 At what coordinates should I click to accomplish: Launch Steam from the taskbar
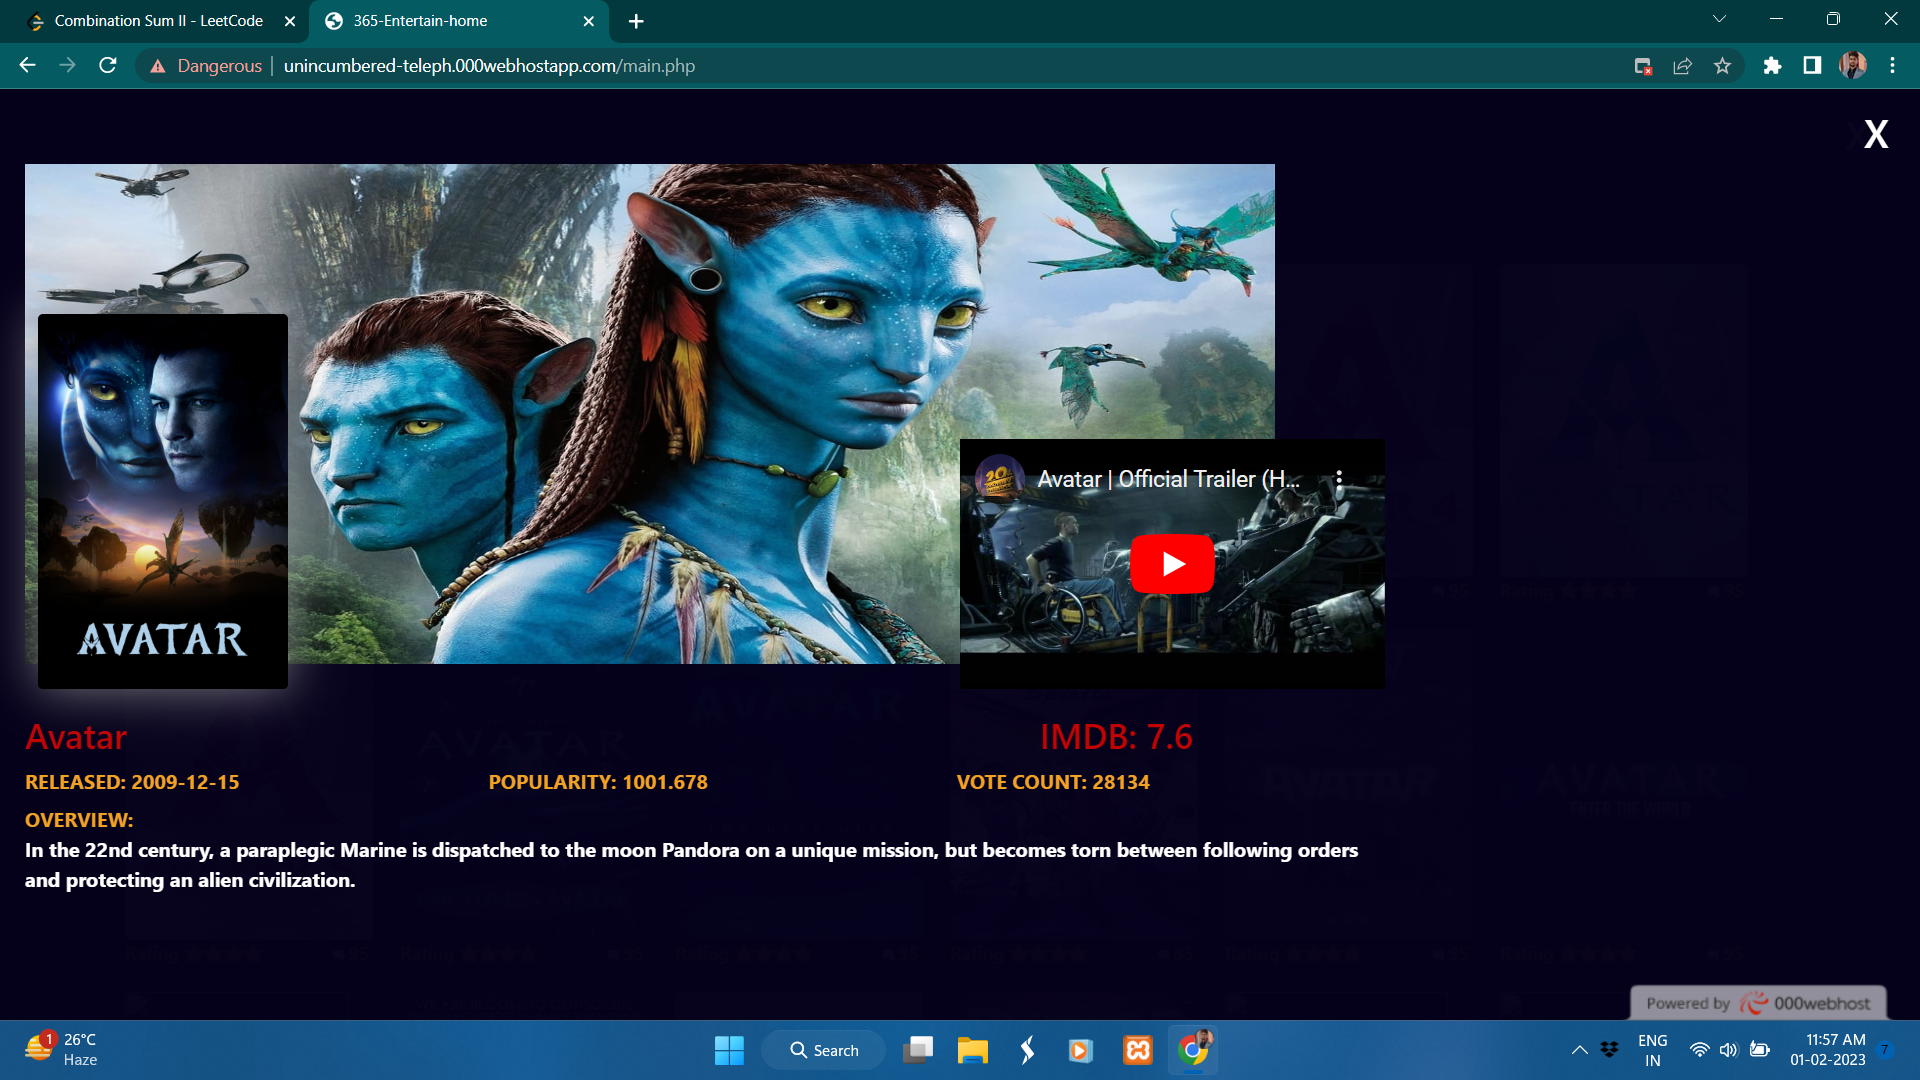(1026, 1050)
